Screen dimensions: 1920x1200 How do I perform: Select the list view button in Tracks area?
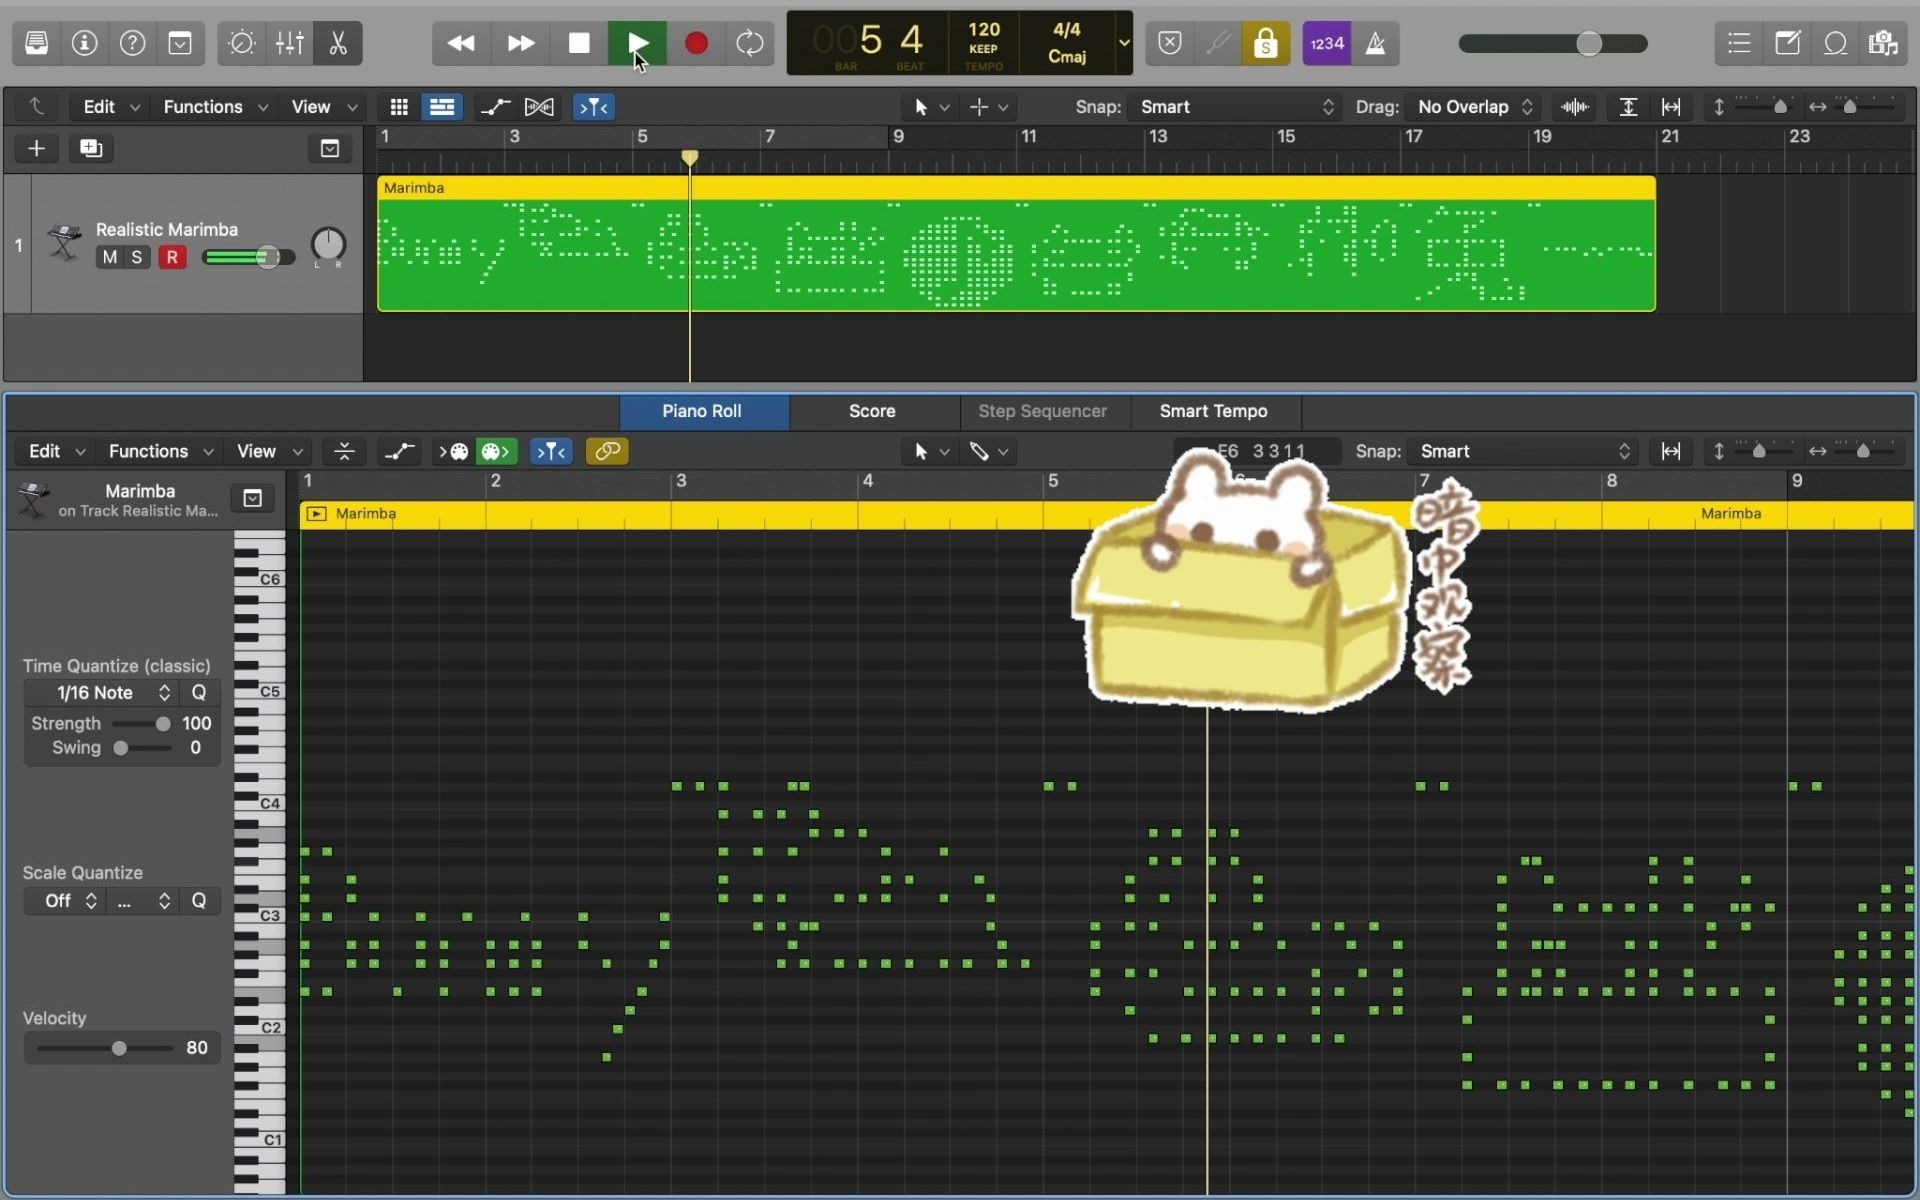[442, 107]
